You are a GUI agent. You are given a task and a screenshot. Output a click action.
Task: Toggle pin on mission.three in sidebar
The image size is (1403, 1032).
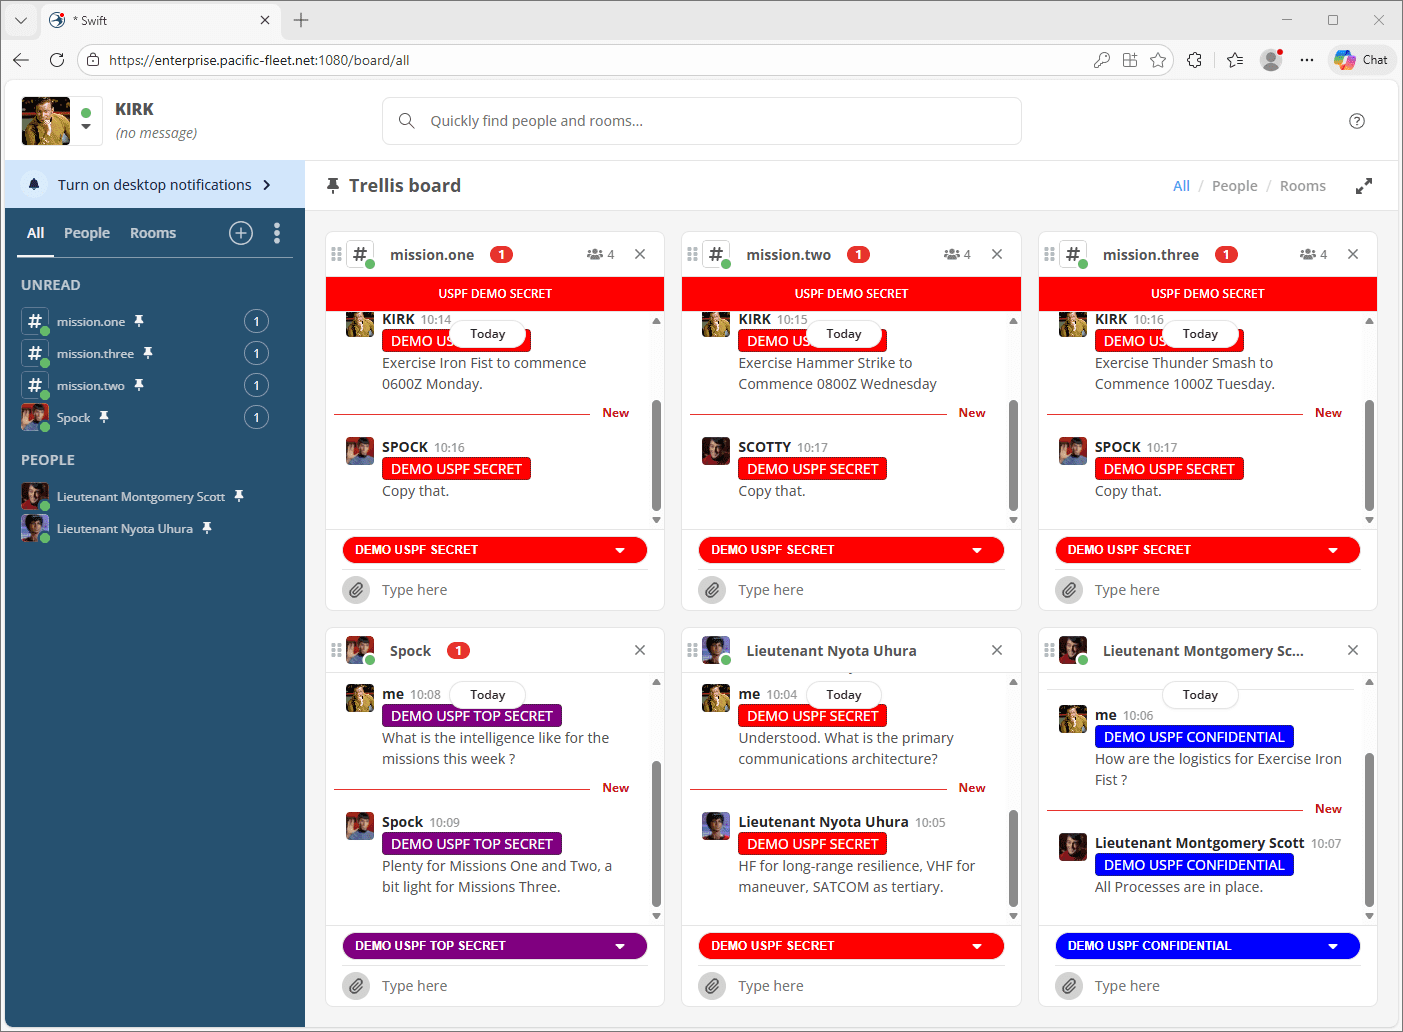coord(148,353)
